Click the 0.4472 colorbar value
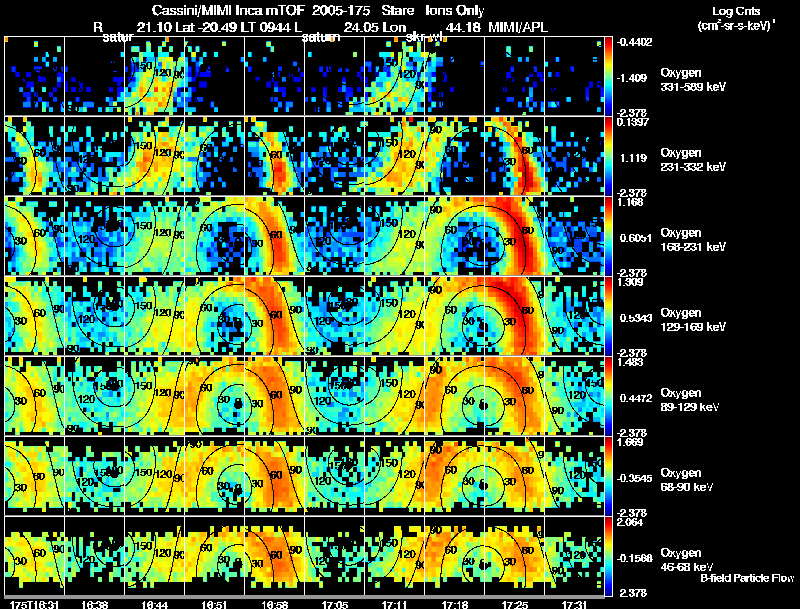 (636, 398)
